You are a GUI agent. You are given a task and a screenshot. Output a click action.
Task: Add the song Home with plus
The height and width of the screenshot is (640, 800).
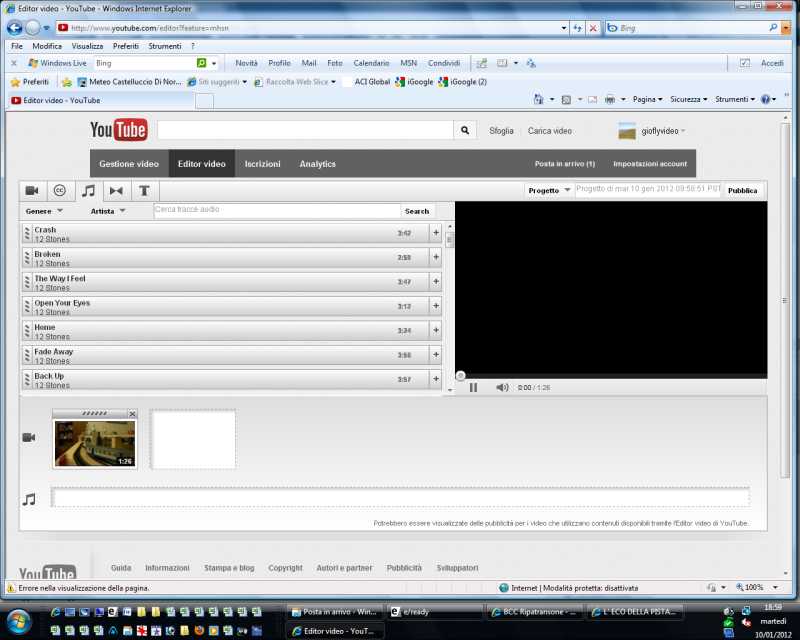(x=436, y=330)
